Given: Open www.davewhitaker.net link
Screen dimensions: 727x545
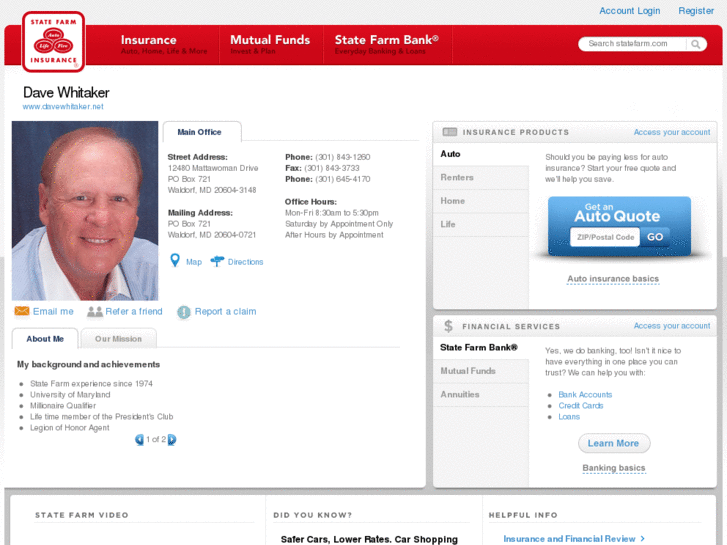Looking at the screenshot, I should (x=63, y=106).
